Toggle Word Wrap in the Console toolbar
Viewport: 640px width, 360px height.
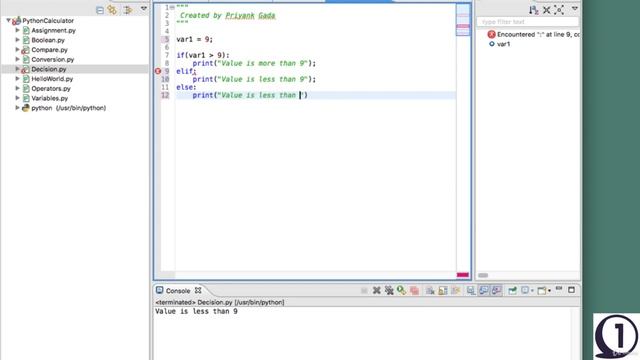(x=456, y=291)
